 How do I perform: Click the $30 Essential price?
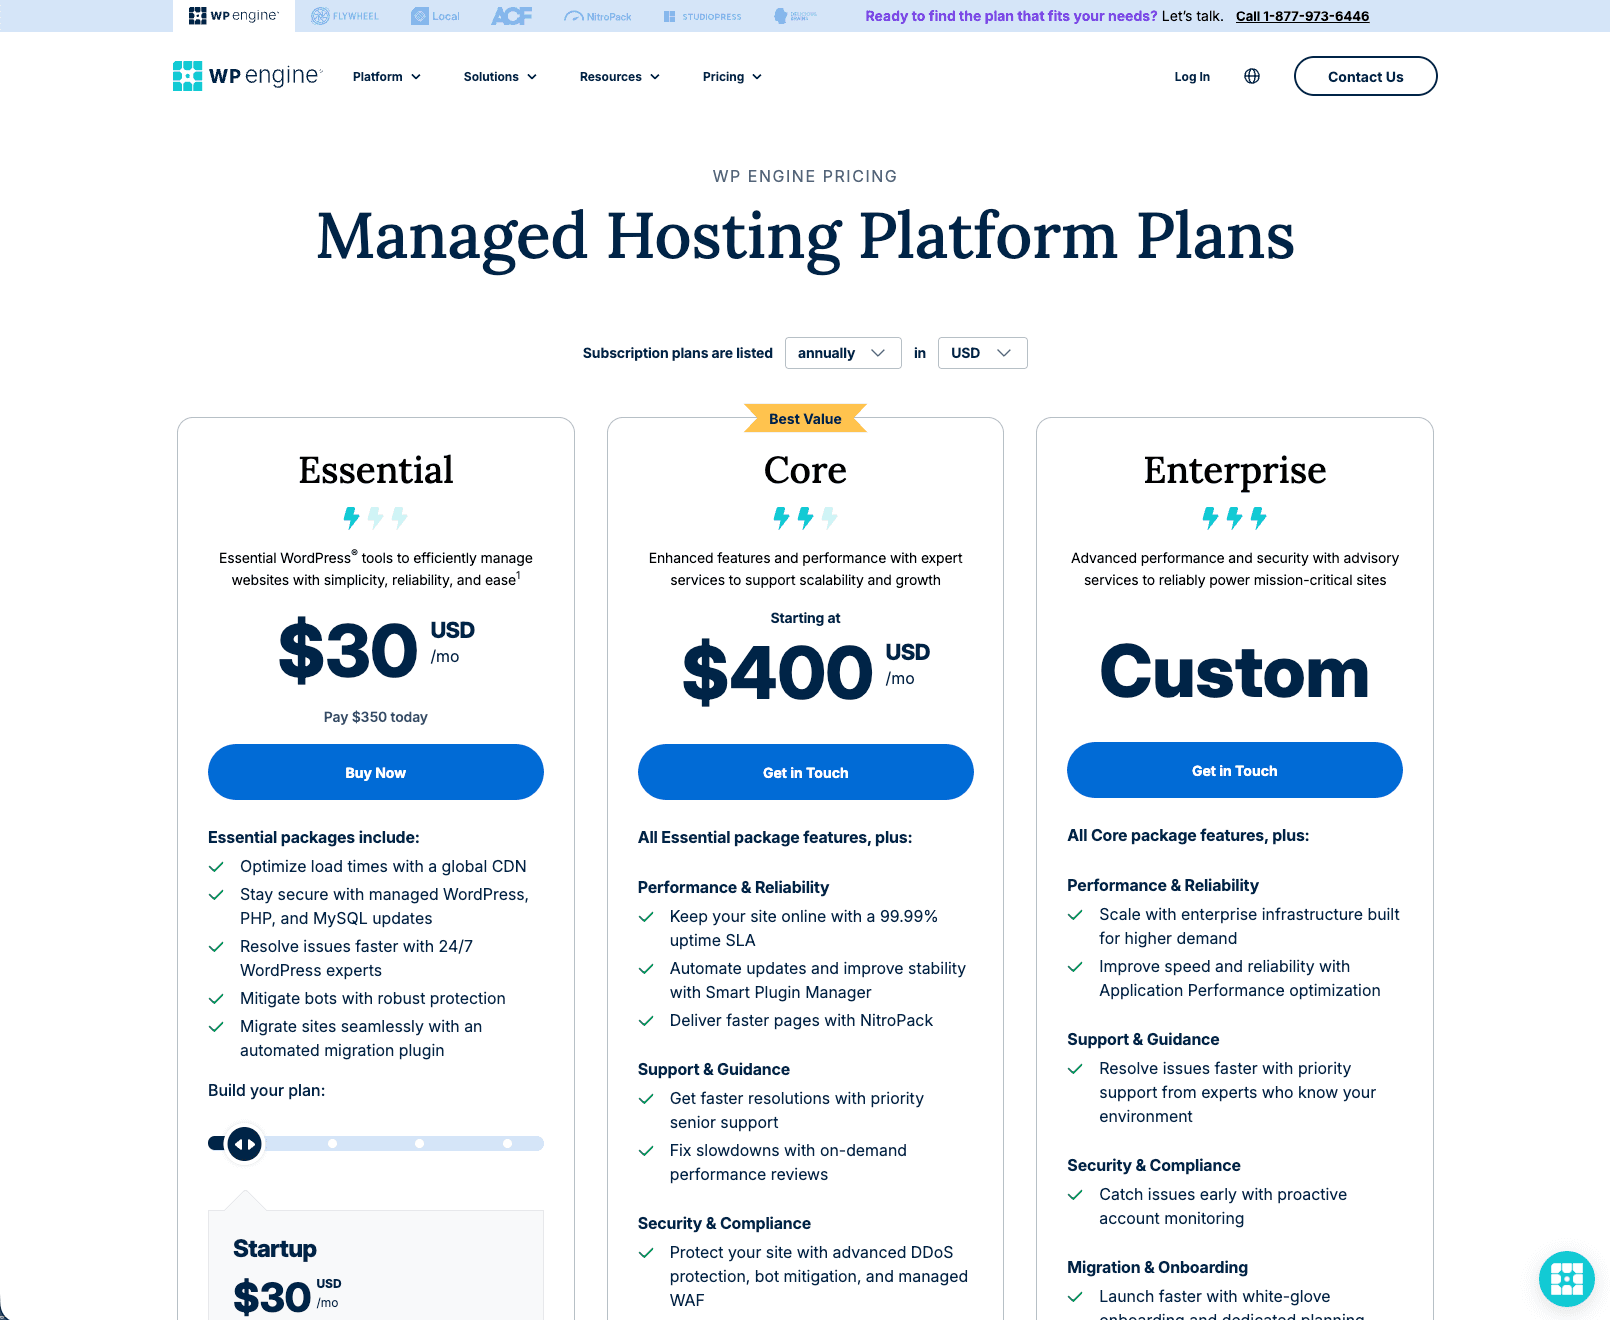click(348, 651)
